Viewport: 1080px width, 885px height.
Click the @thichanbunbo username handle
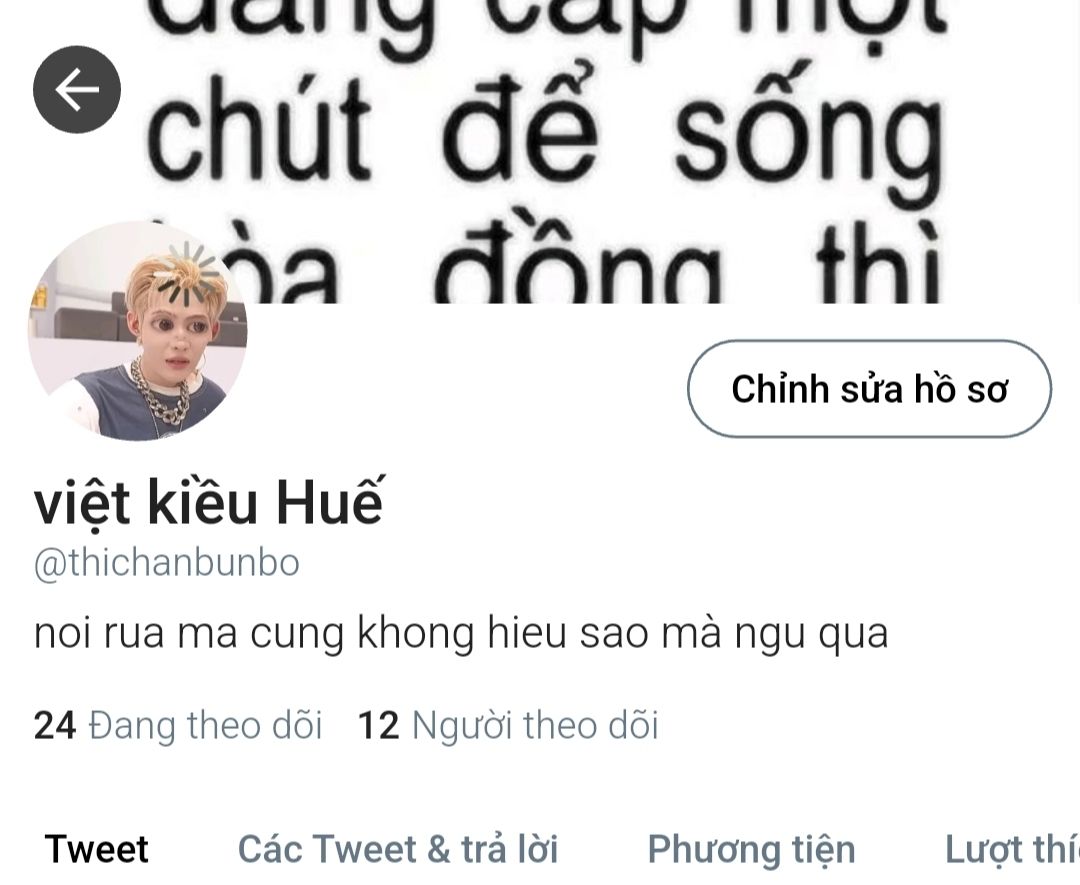point(167,563)
